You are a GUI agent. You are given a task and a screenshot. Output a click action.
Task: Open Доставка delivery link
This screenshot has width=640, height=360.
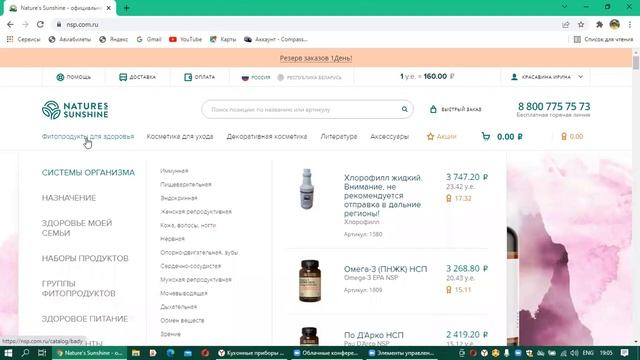137,77
